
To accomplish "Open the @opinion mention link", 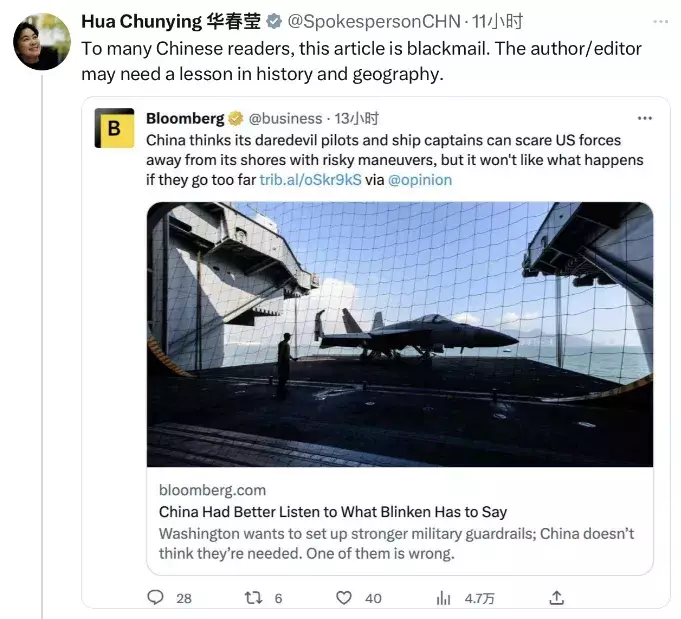I will (419, 180).
